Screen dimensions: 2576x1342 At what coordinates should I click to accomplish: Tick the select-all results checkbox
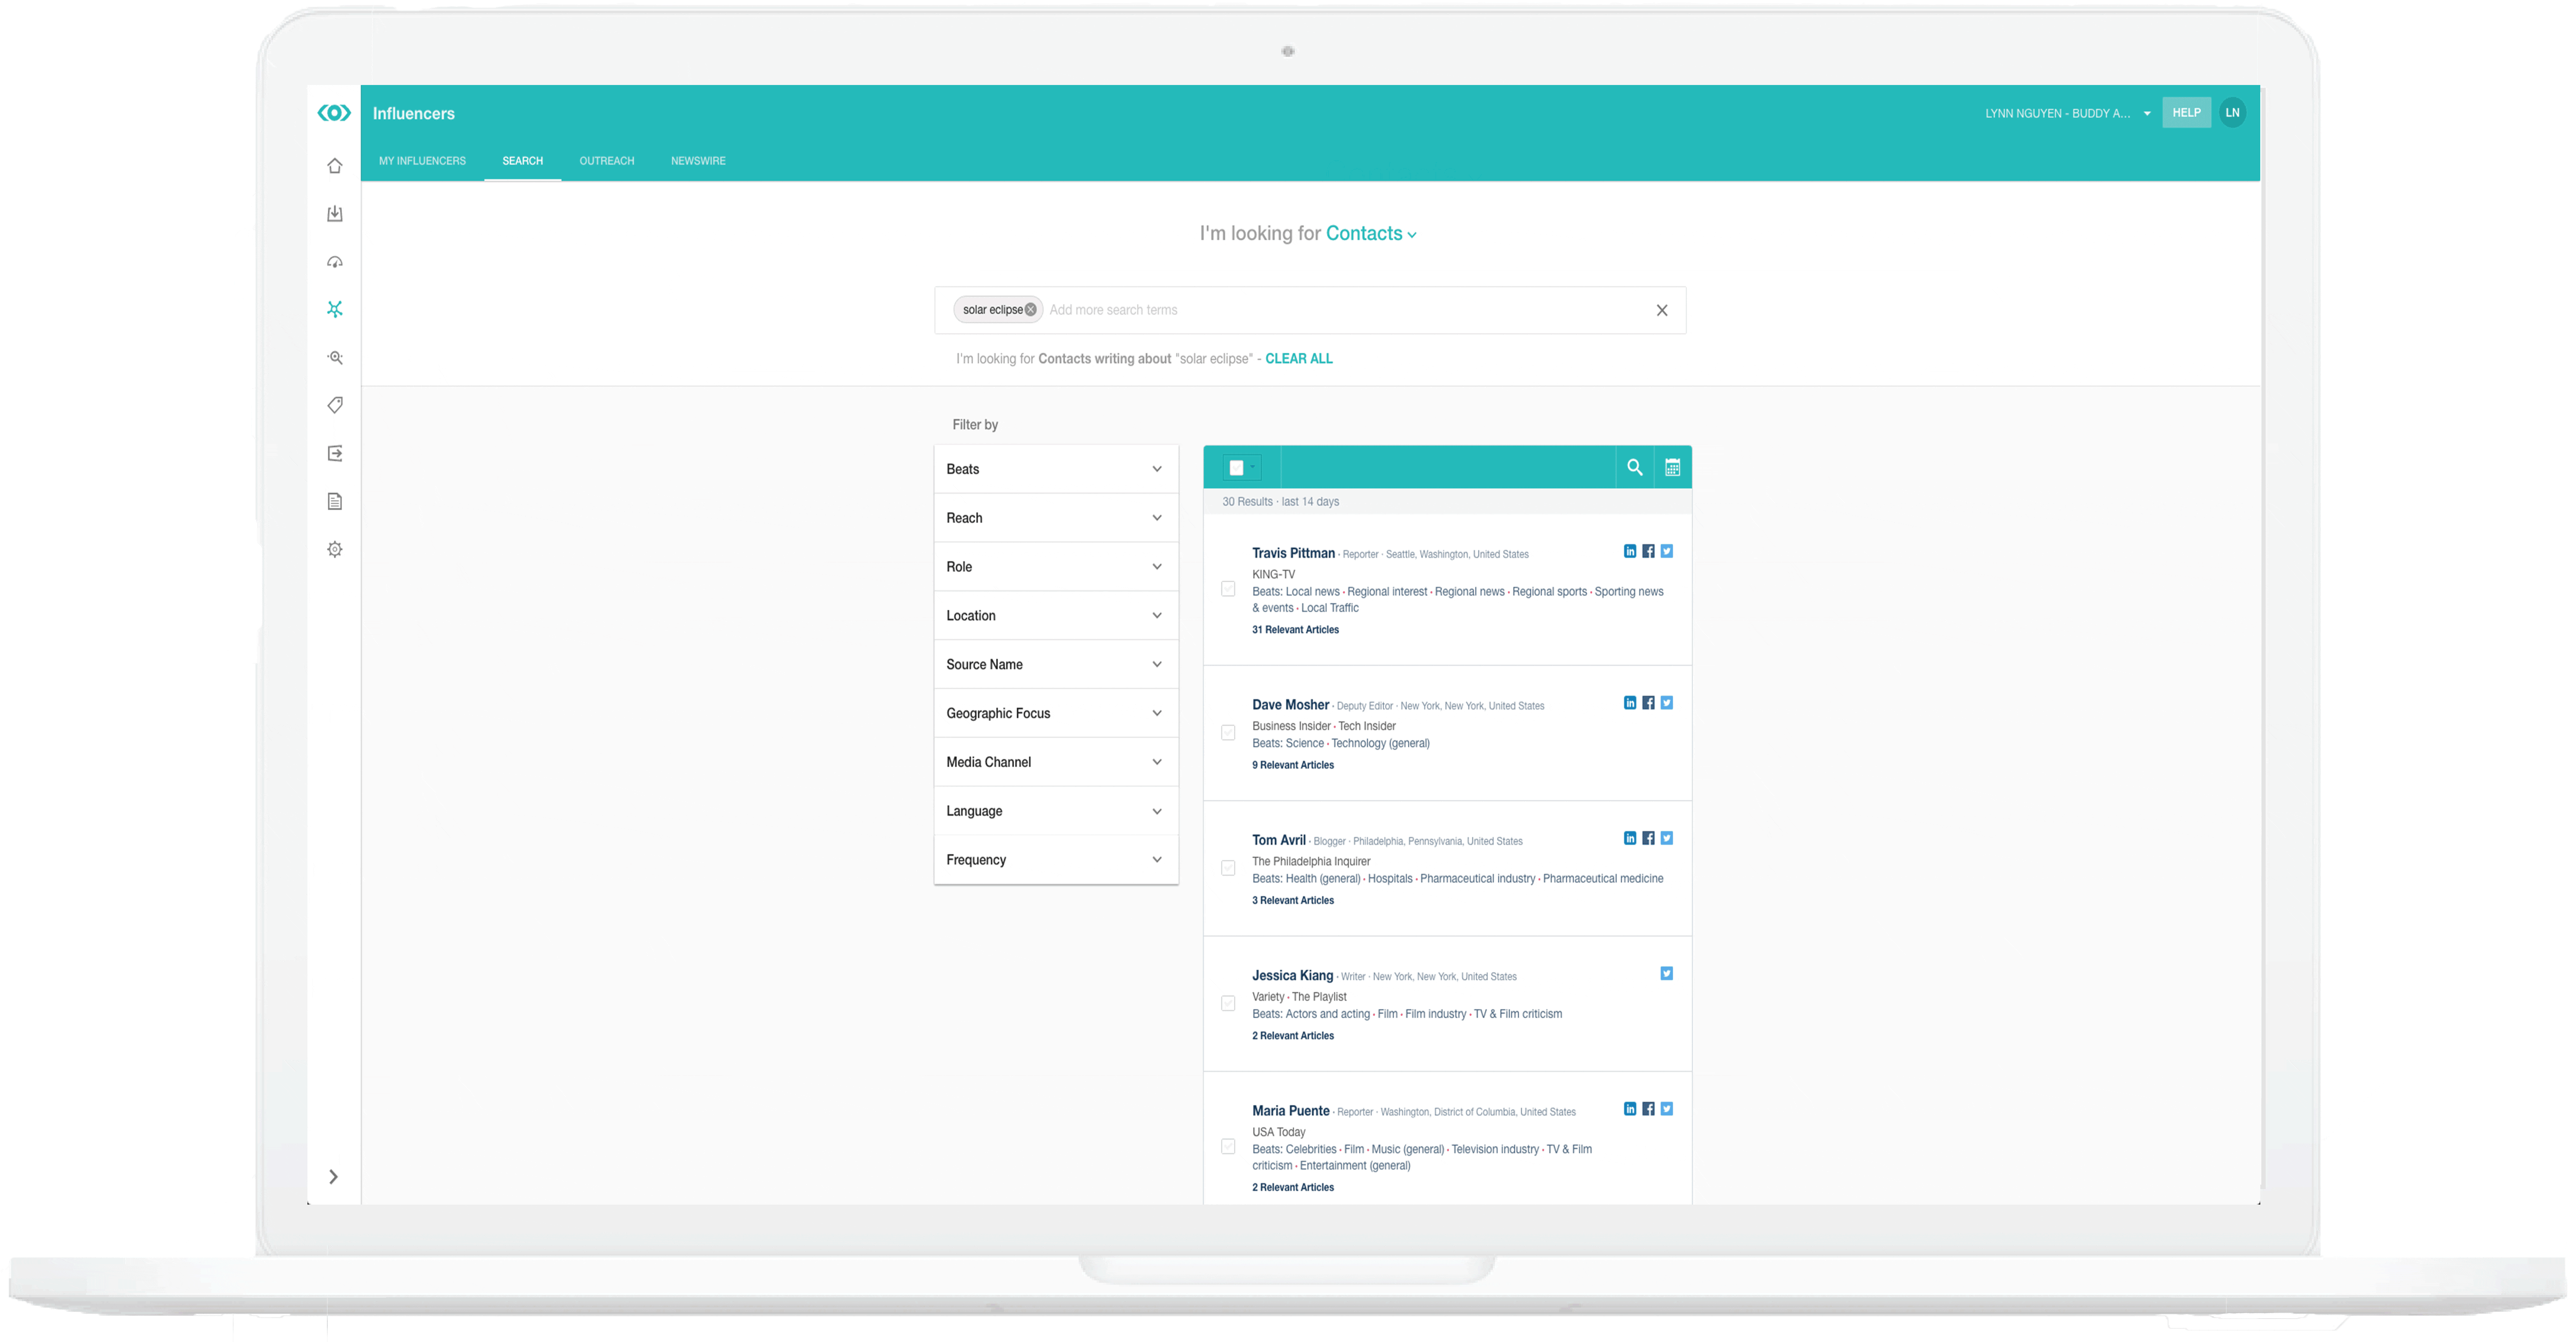click(1236, 467)
